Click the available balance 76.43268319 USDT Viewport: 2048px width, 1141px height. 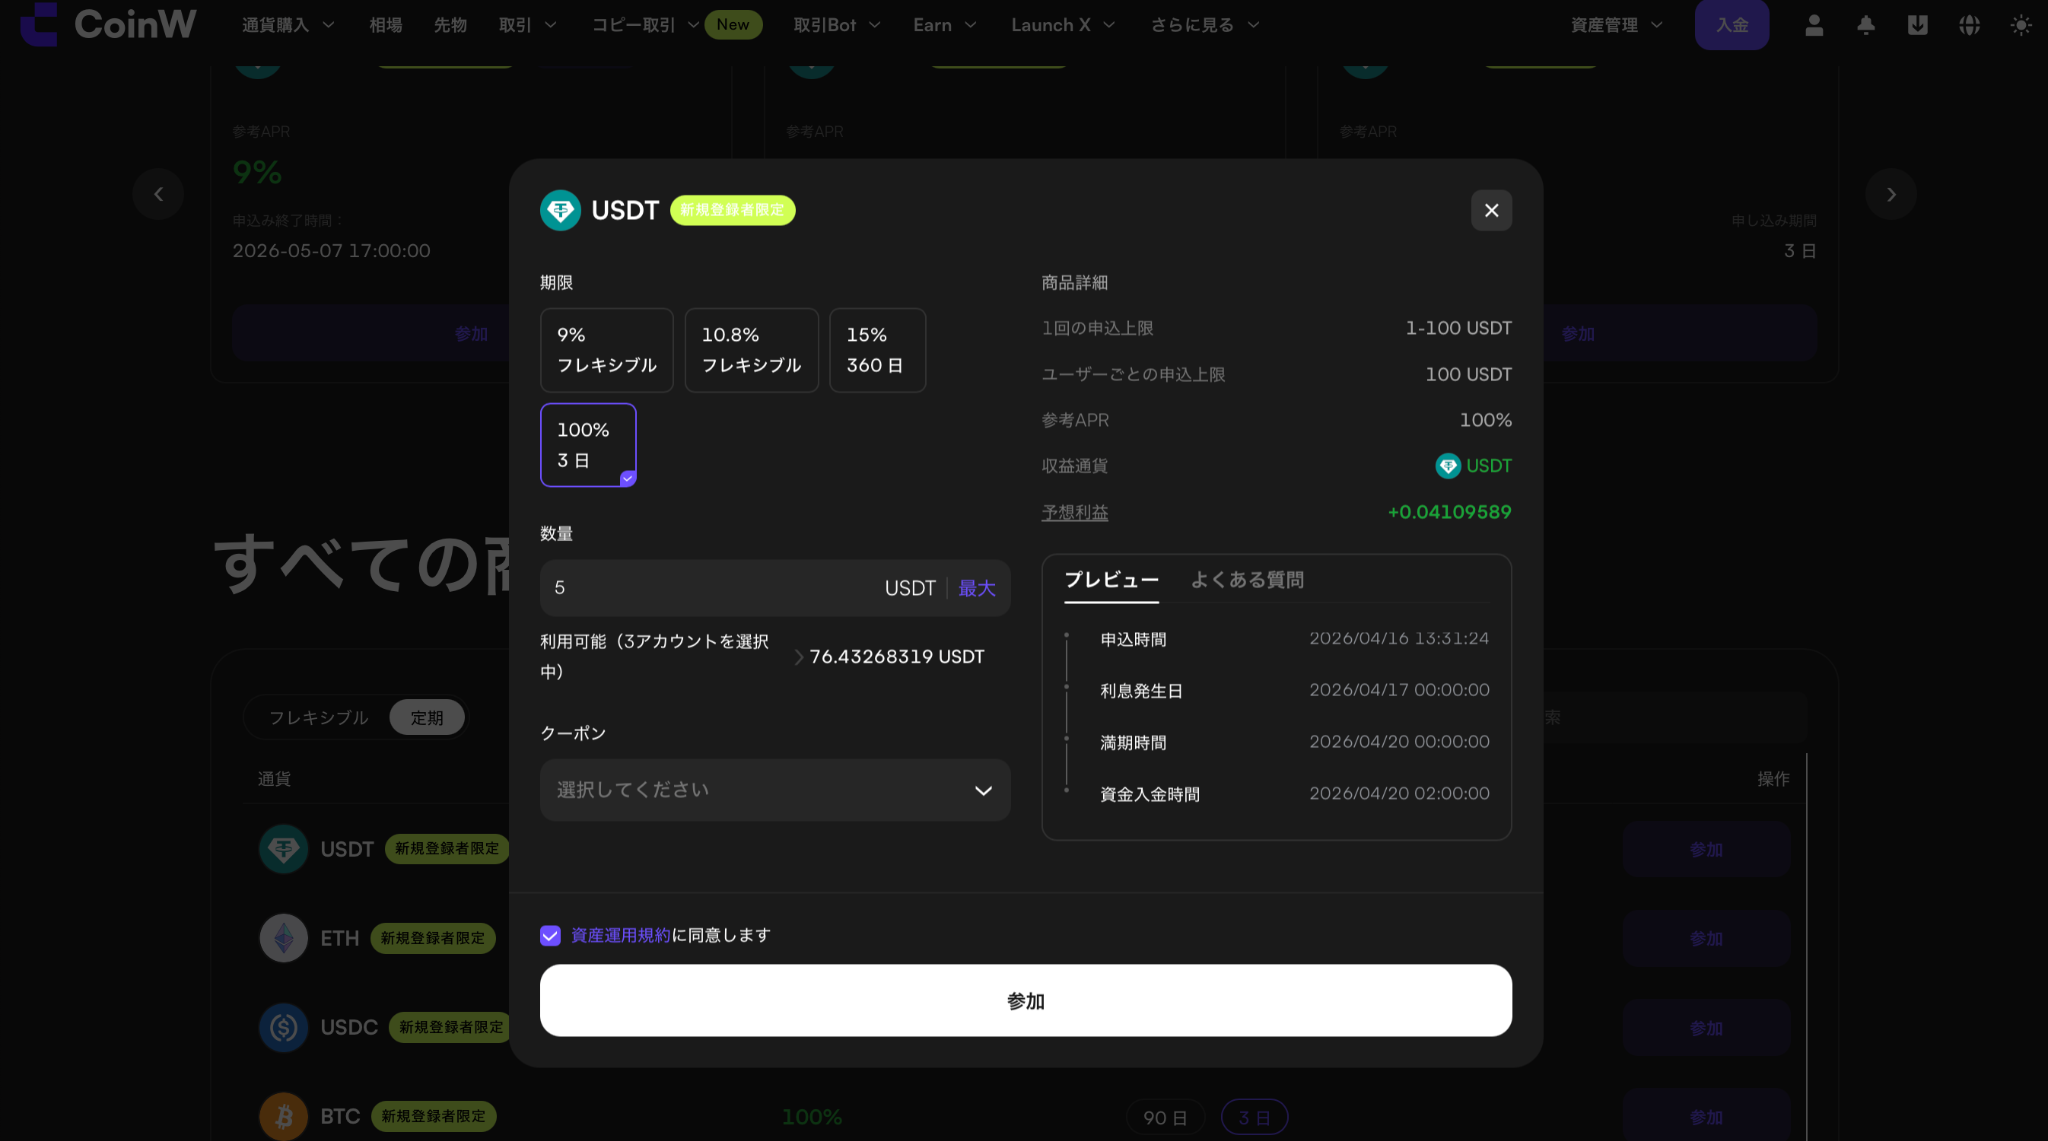click(x=897, y=657)
